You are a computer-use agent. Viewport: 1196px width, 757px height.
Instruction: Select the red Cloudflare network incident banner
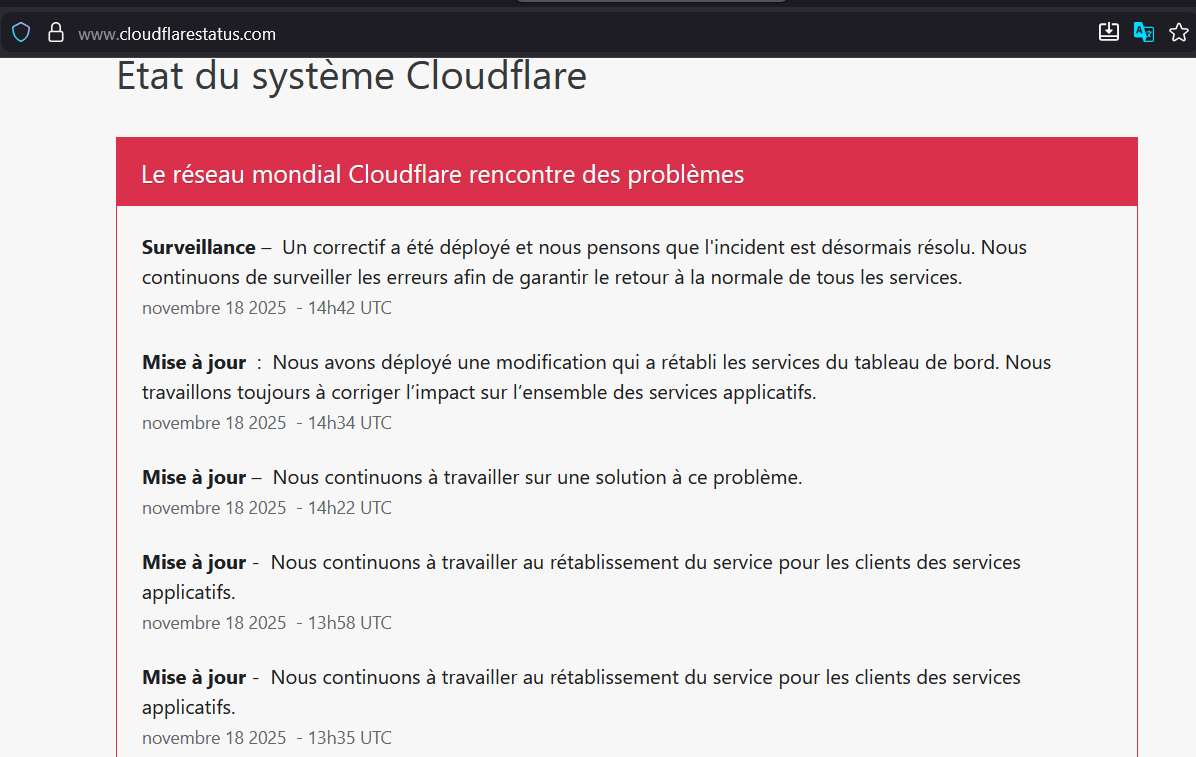[626, 173]
